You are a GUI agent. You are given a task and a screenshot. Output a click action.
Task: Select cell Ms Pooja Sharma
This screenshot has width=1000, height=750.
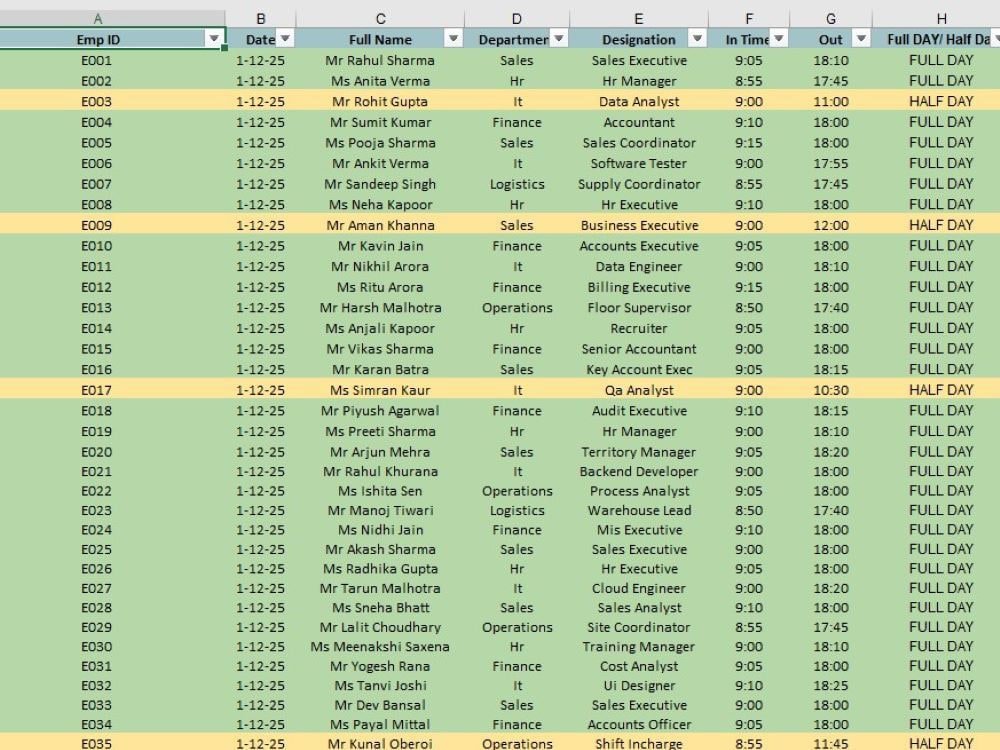(x=380, y=143)
